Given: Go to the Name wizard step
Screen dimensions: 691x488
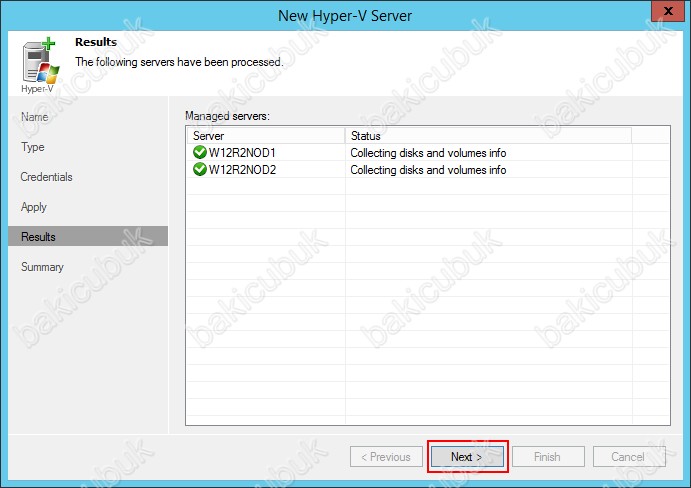Looking at the screenshot, I should coord(34,117).
